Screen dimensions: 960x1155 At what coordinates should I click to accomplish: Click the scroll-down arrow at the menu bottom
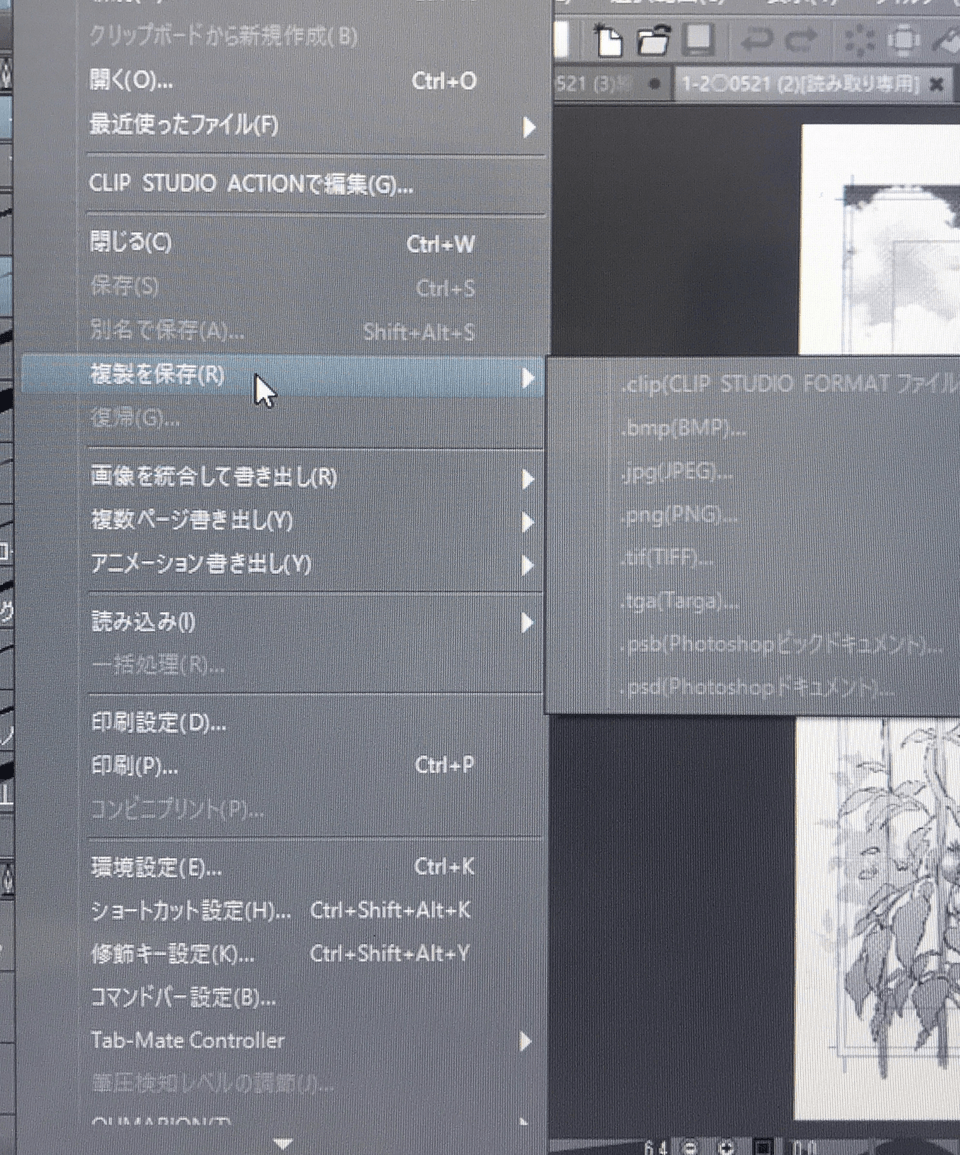[x=282, y=1140]
